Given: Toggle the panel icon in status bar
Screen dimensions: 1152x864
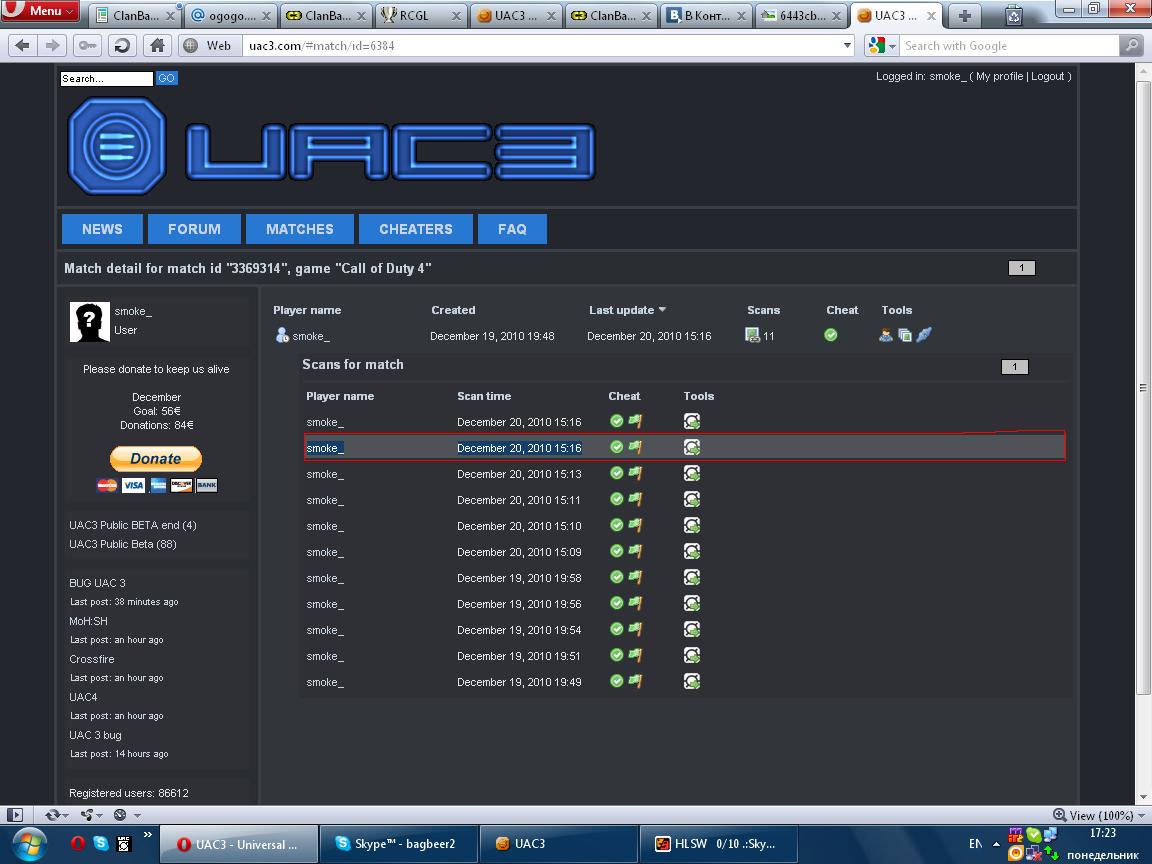Looking at the screenshot, I should click(x=15, y=815).
